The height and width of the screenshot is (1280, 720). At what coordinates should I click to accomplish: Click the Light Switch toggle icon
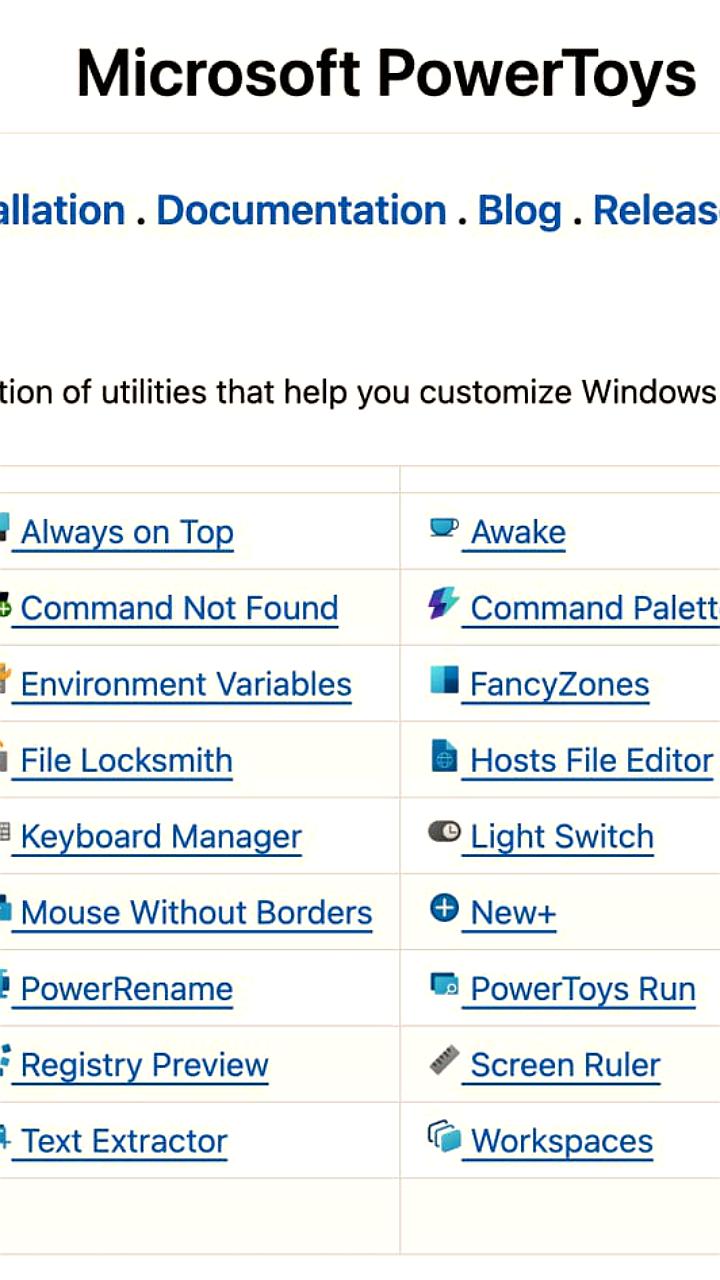click(x=444, y=832)
